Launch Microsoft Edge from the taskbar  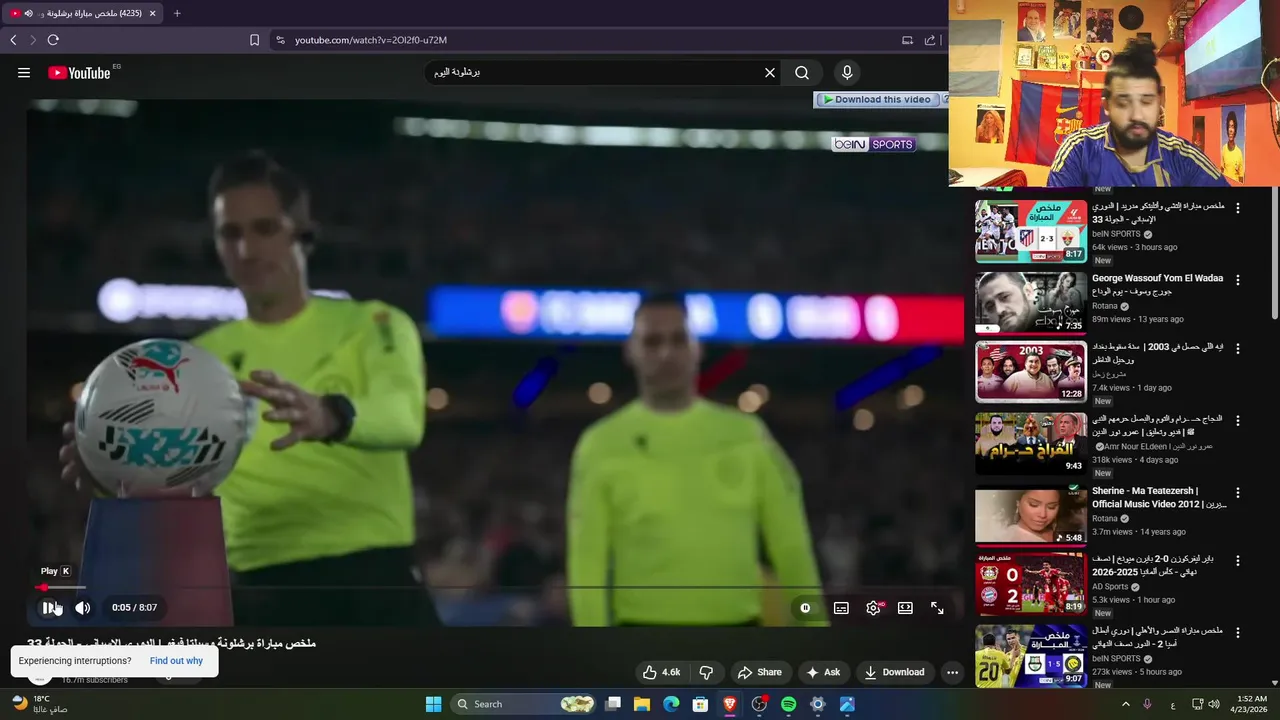coord(671,704)
